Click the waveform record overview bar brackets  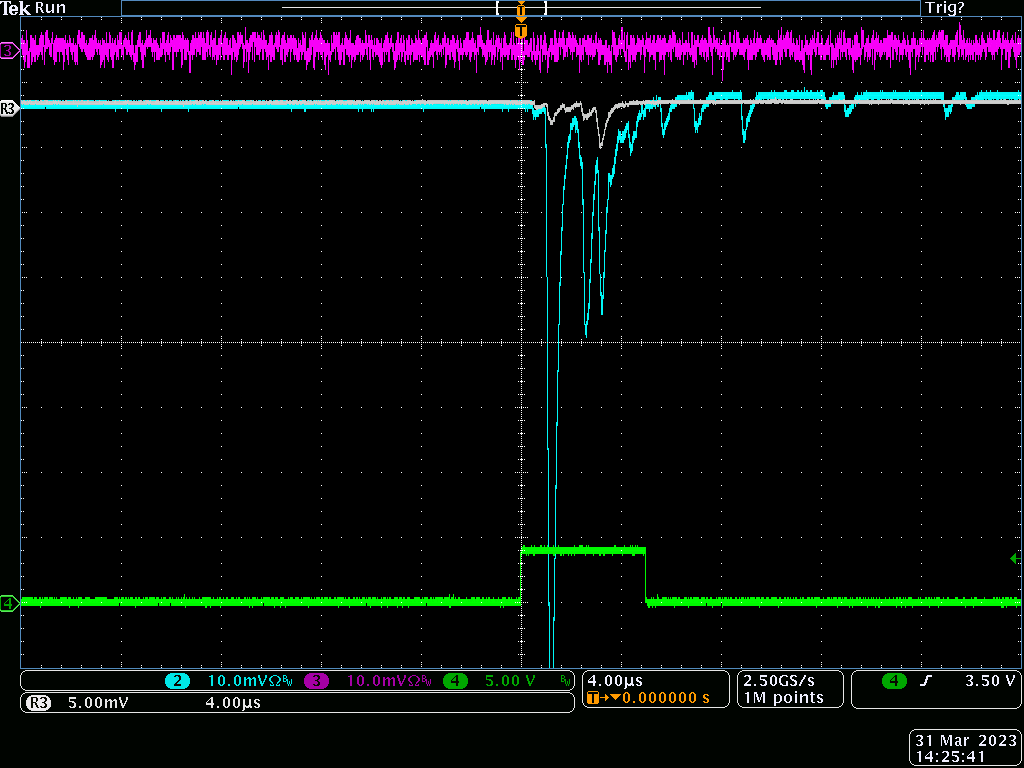(520, 8)
